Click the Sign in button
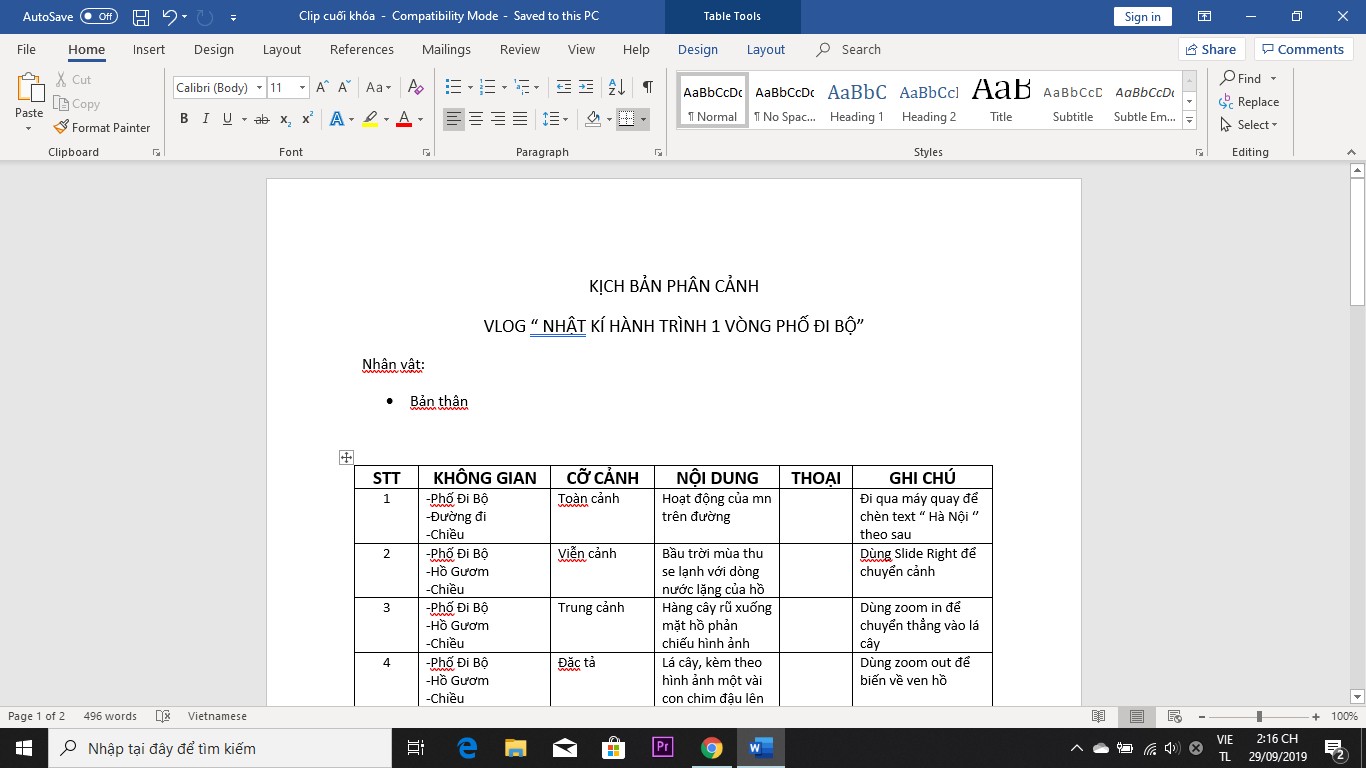This screenshot has height=768, width=1366. tap(1142, 17)
